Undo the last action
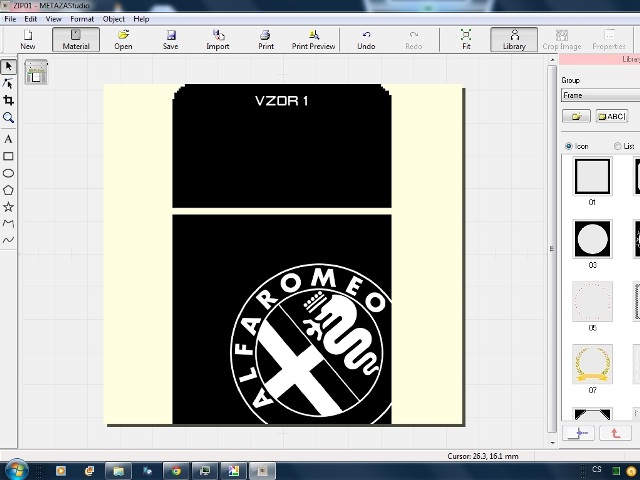This screenshot has height=480, width=640. 366,40
